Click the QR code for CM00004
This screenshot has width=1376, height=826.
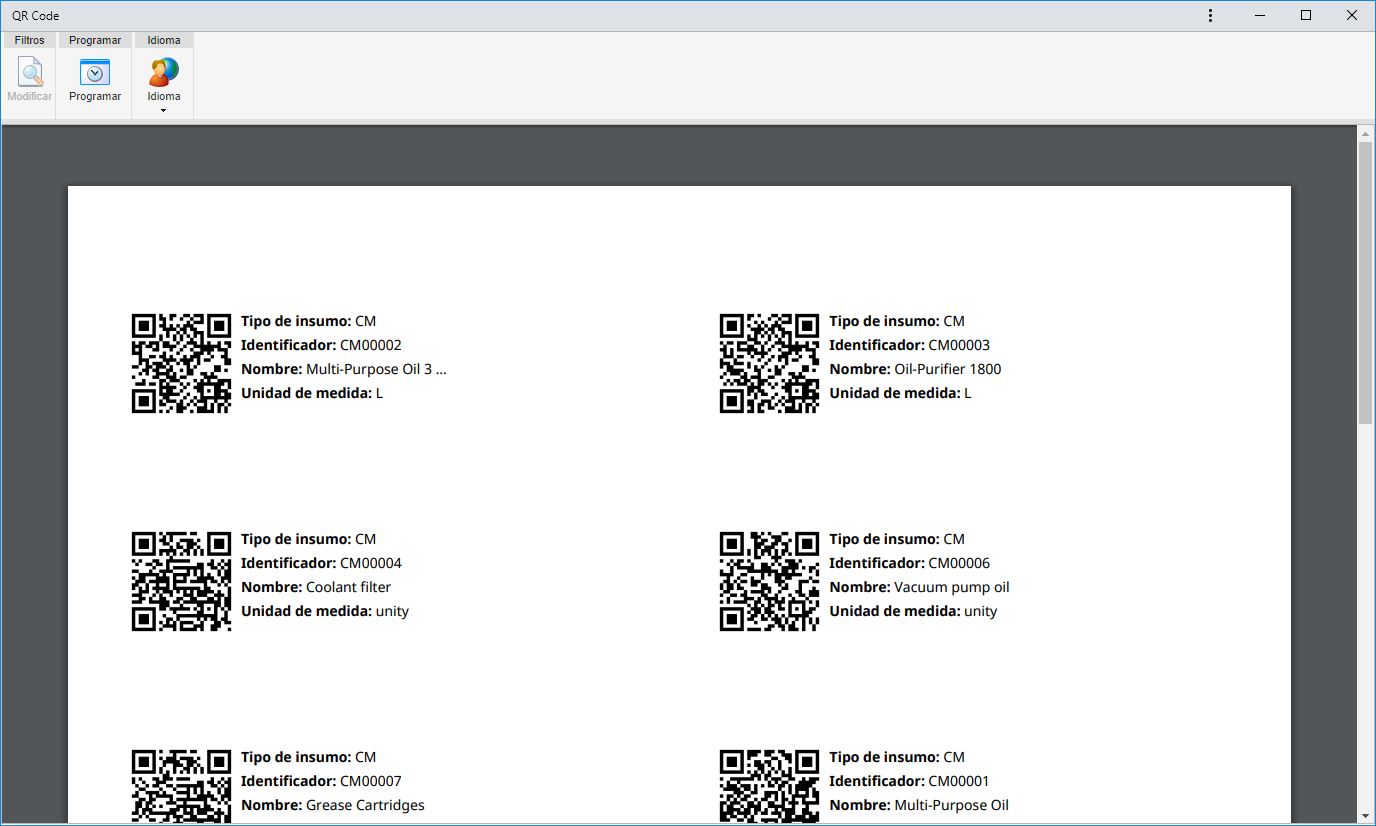181,581
